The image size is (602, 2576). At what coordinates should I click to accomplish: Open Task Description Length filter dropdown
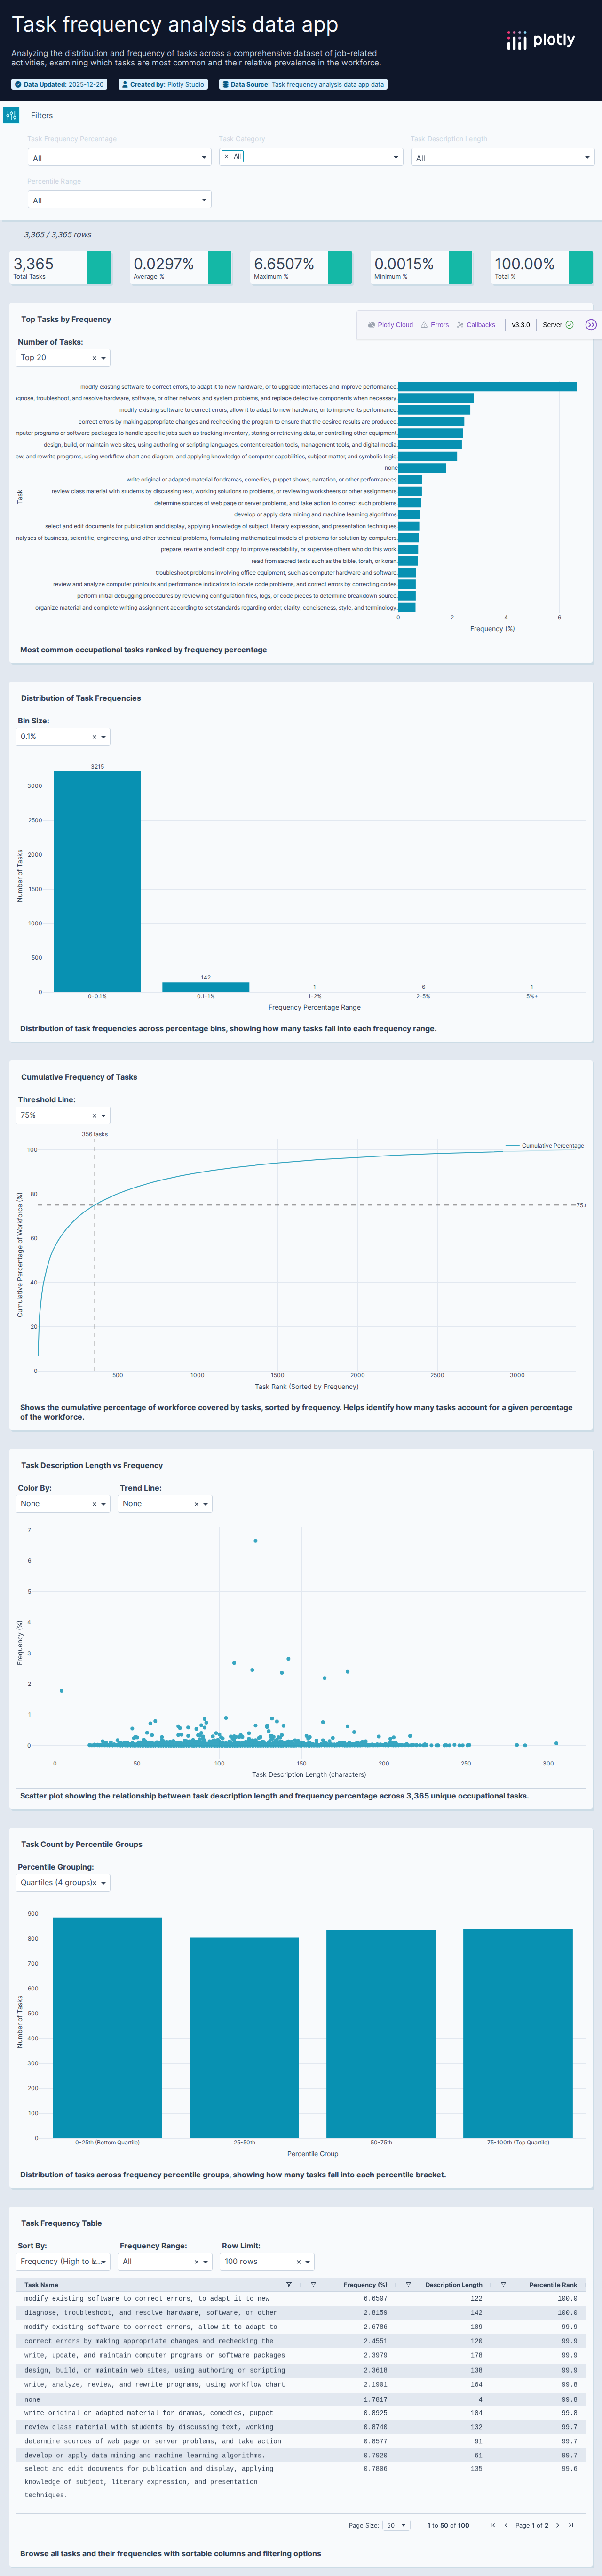point(503,157)
